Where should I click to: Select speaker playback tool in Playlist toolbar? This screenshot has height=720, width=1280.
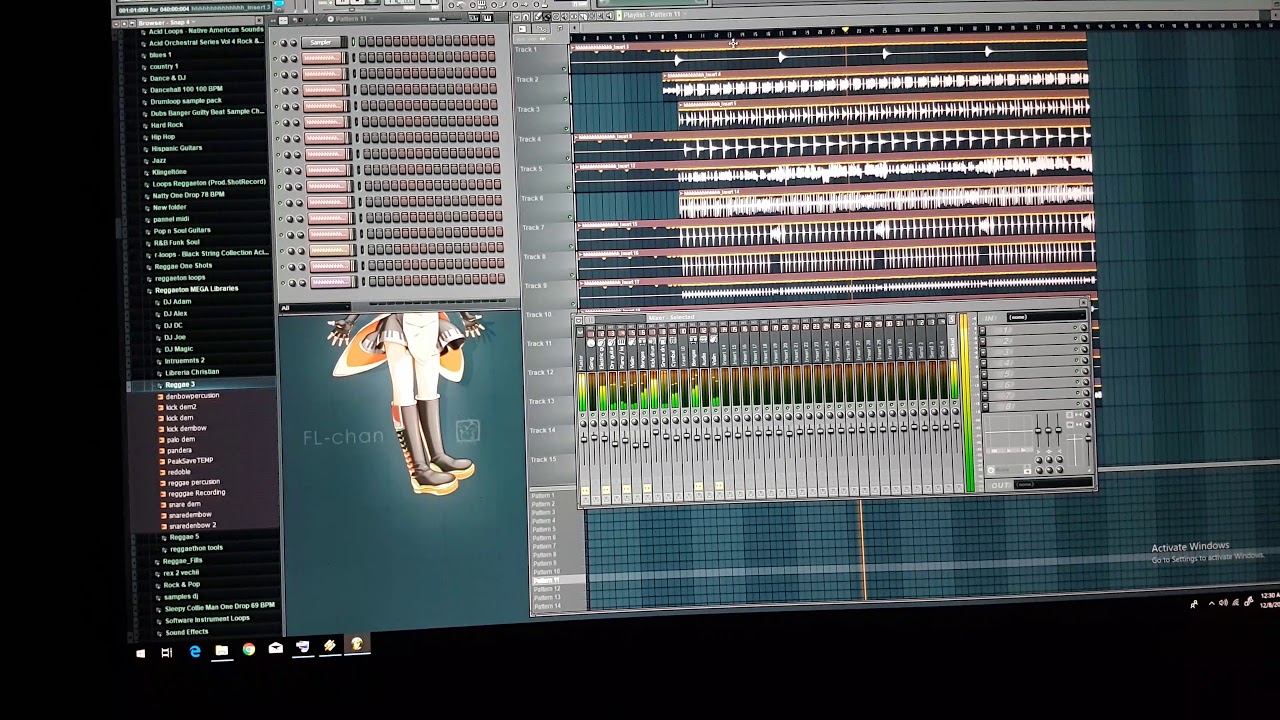point(609,16)
